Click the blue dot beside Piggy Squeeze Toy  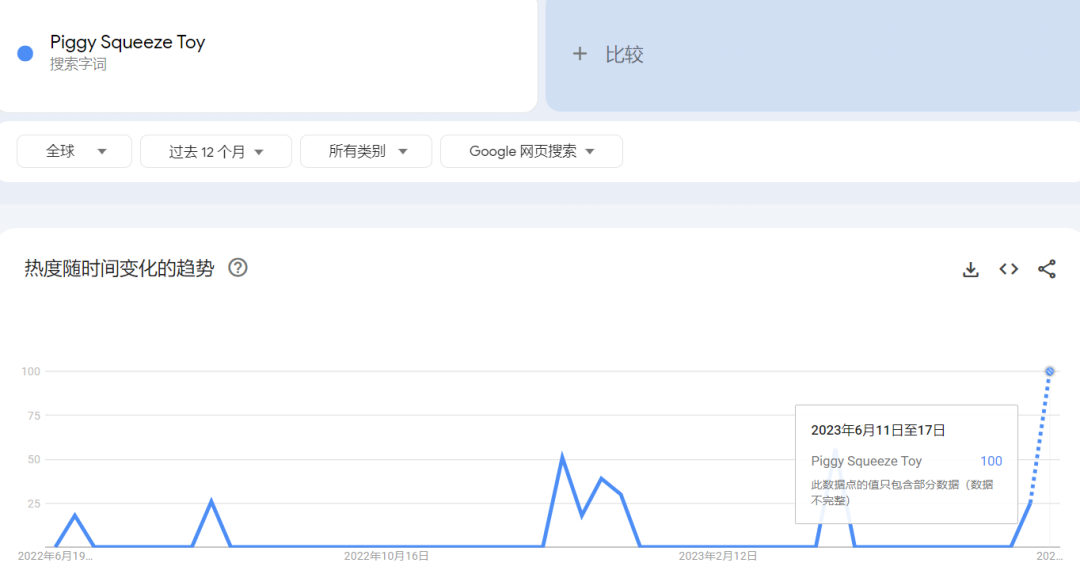(26, 54)
